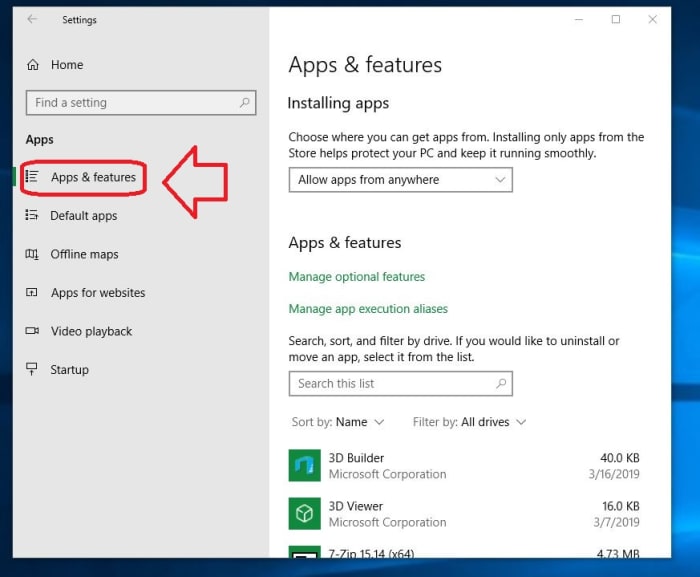Minimize the Settings window
Screen dimensions: 700x577
pos(579,20)
